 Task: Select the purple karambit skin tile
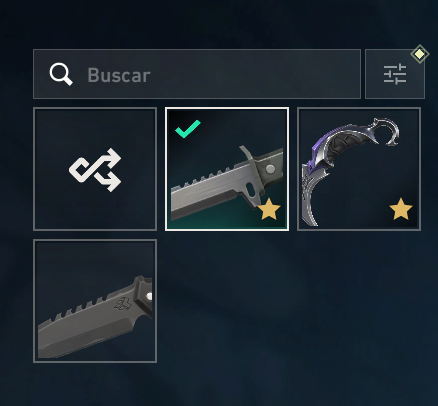[x=359, y=169]
